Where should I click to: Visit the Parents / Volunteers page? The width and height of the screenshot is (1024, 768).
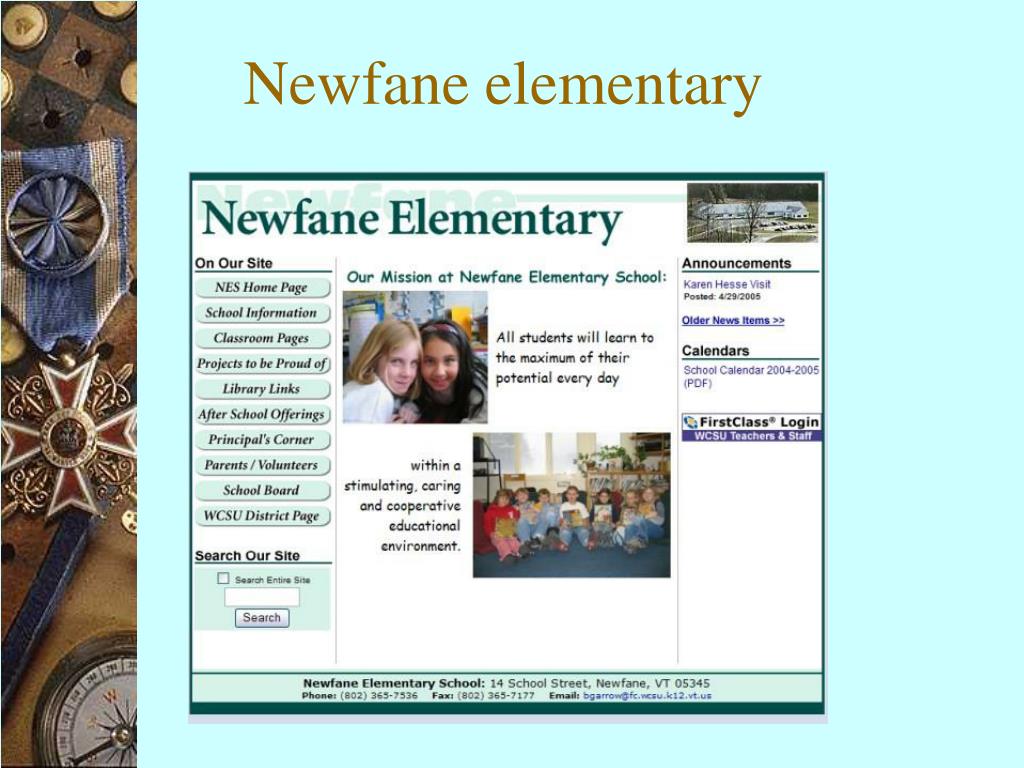tap(262, 465)
